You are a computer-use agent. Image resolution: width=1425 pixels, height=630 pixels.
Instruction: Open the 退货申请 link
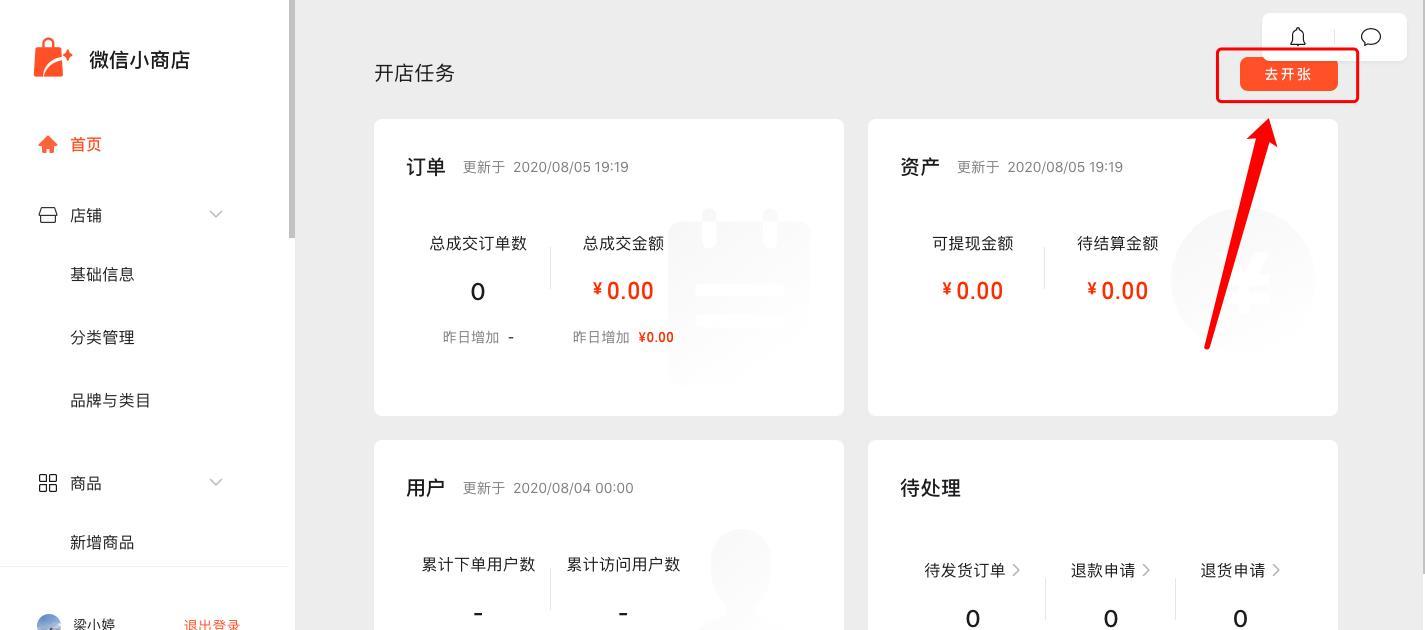1233,570
